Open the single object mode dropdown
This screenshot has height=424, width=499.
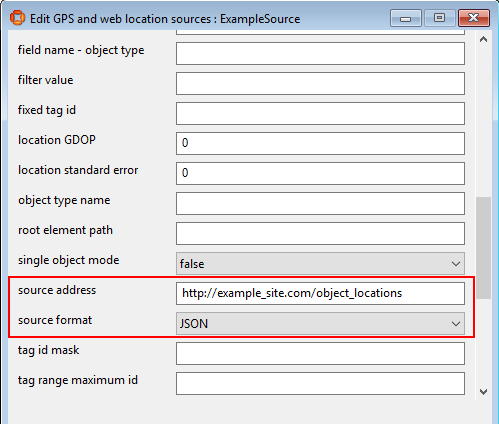[320, 263]
